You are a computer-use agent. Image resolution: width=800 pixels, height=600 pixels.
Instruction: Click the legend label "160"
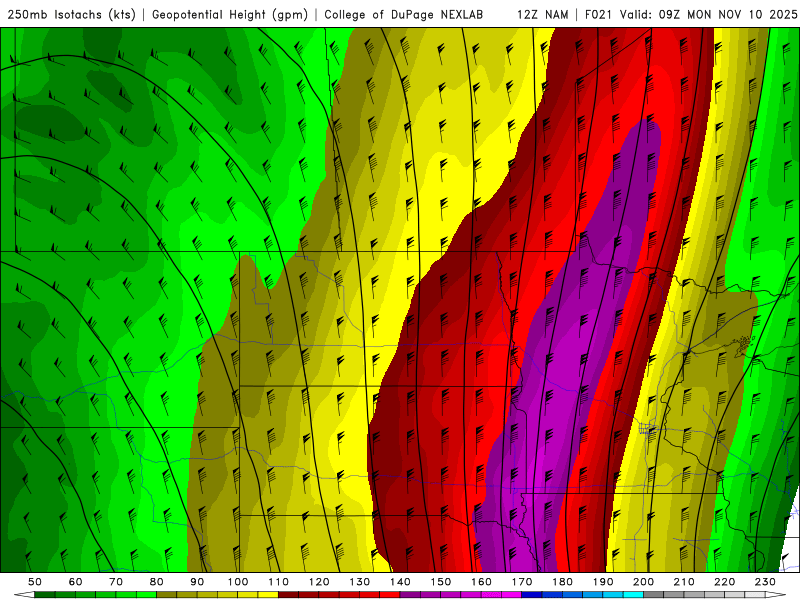[481, 582]
